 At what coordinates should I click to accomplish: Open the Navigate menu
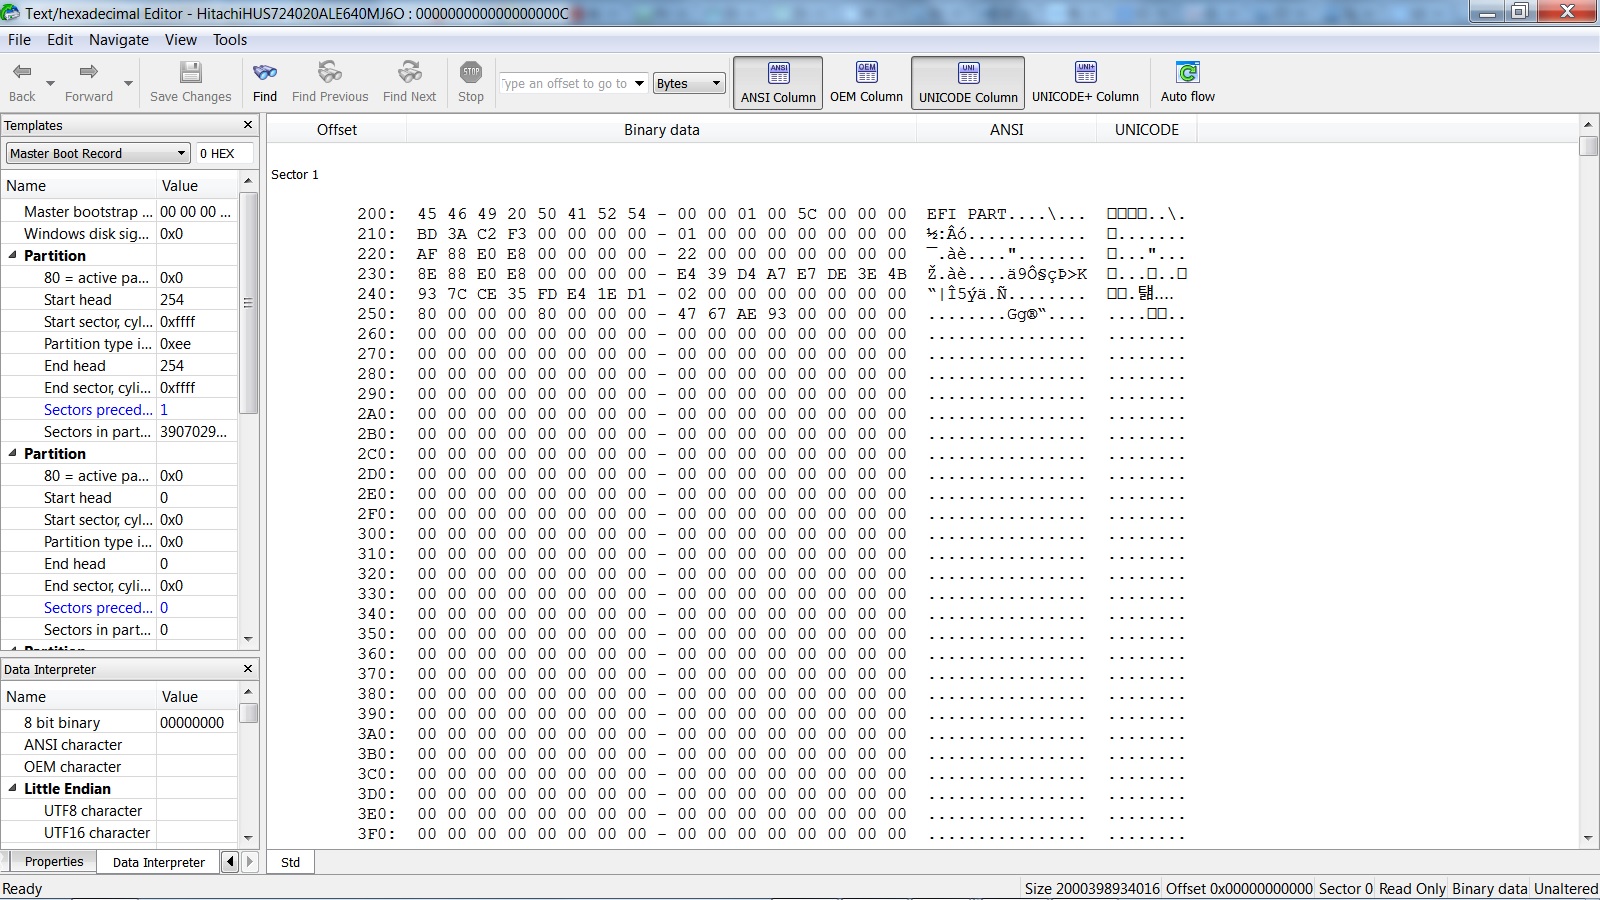pyautogui.click(x=119, y=40)
